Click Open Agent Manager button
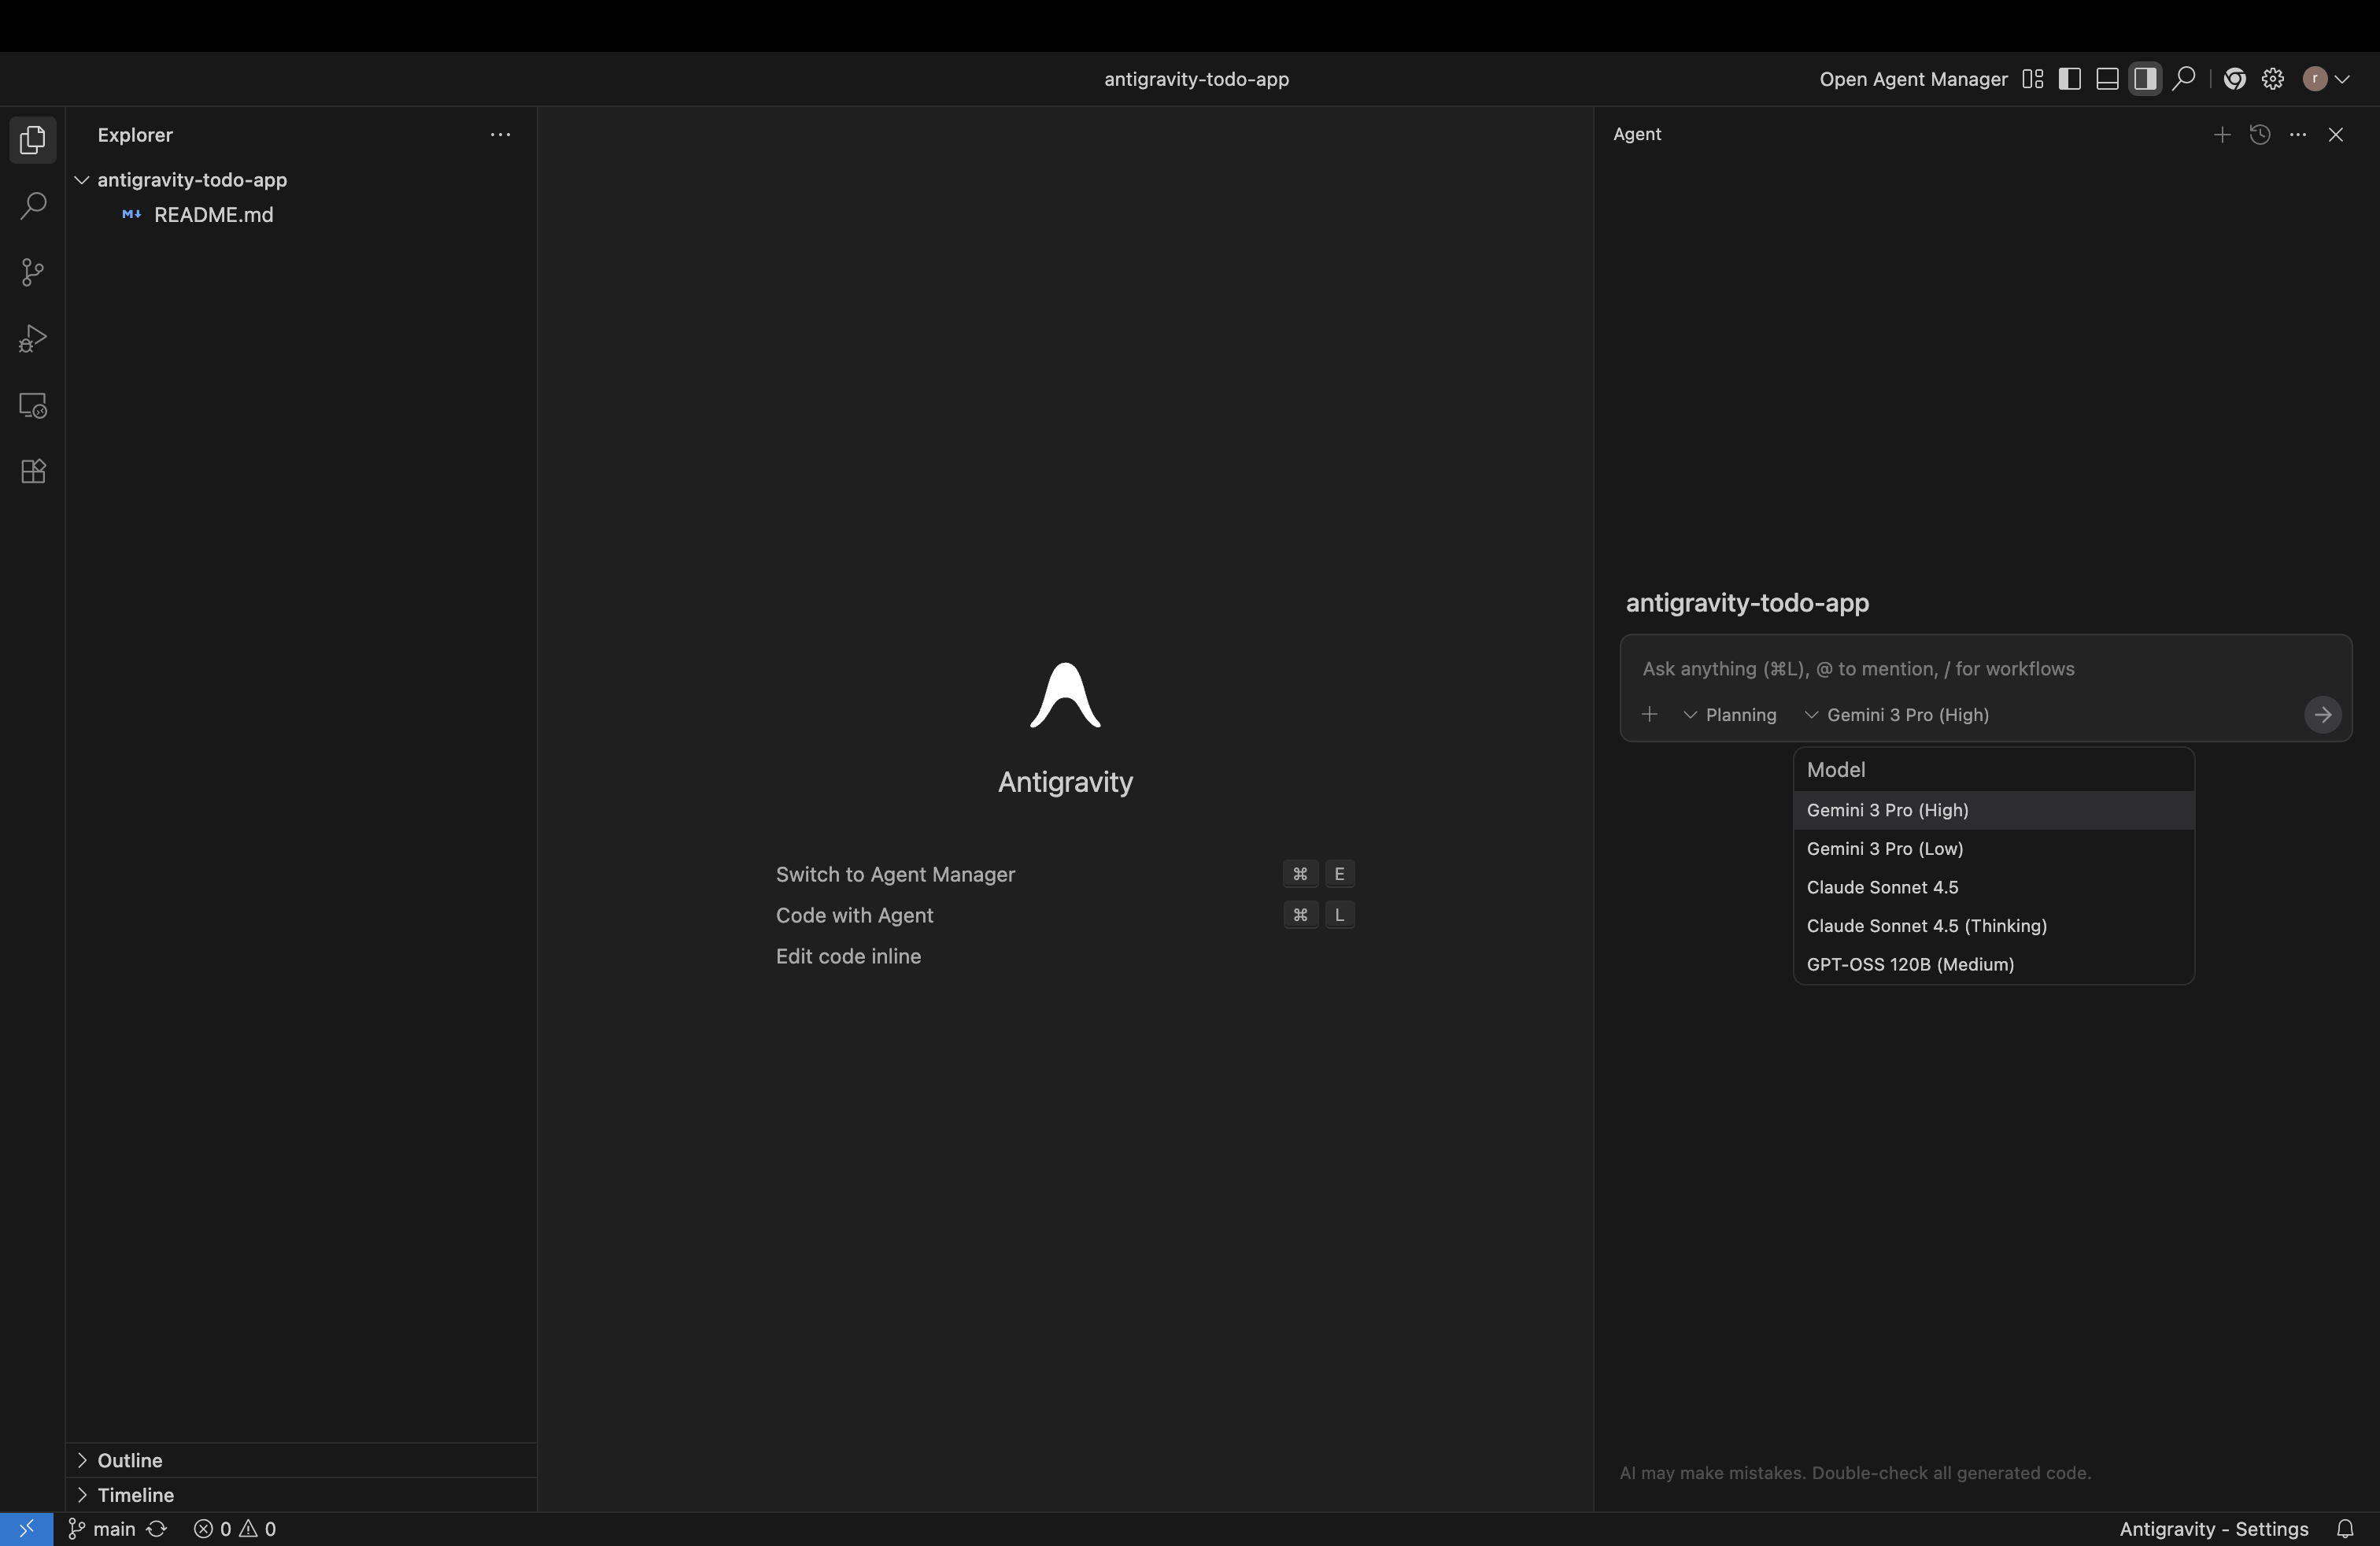This screenshot has height=1546, width=2380. coord(1912,79)
